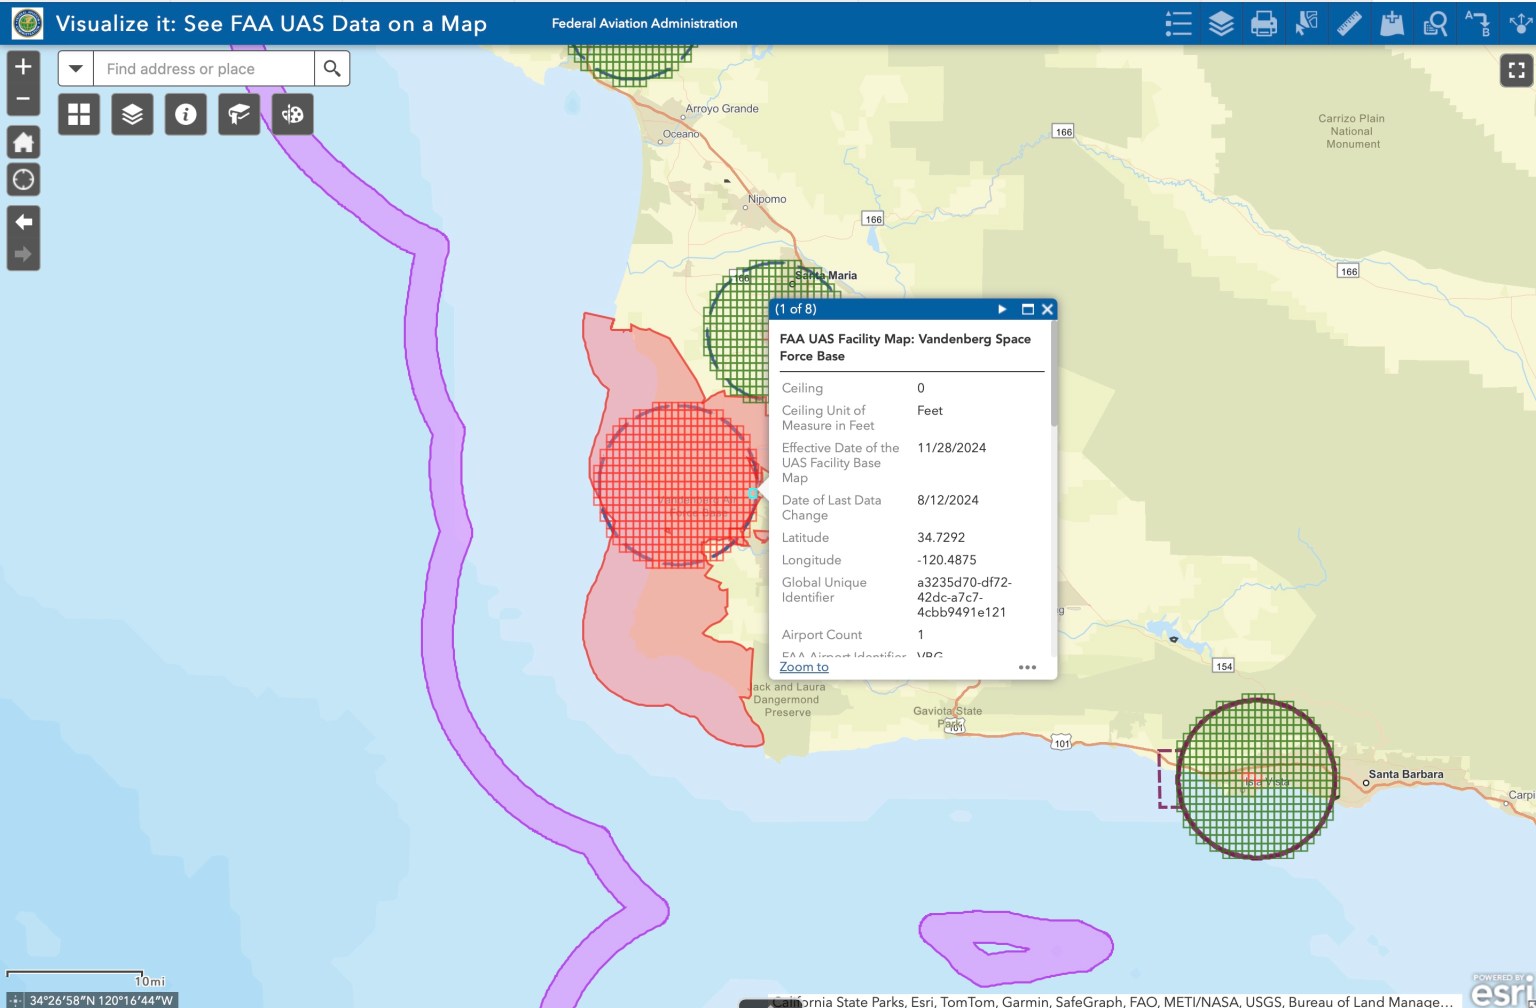Submit the address search with magnifier

click(332, 68)
